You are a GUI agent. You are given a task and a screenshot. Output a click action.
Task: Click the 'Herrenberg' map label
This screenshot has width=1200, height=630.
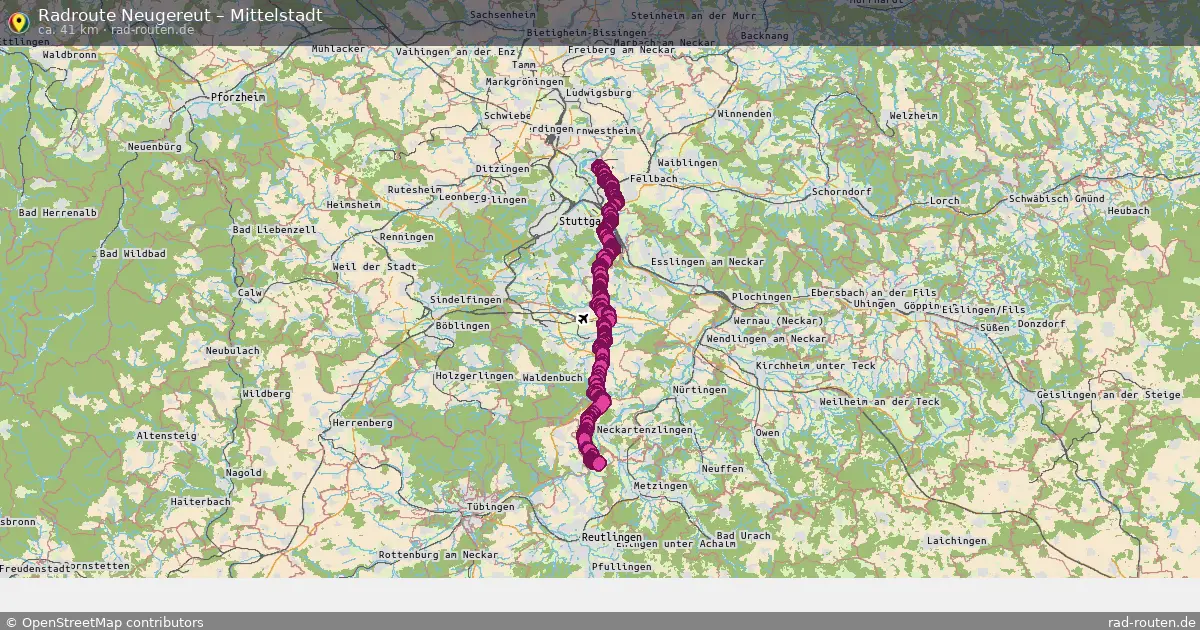362,423
